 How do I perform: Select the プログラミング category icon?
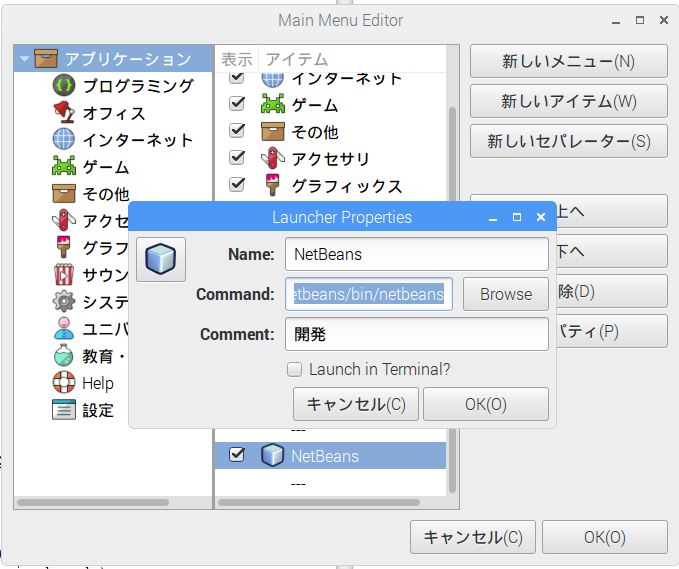[x=64, y=86]
